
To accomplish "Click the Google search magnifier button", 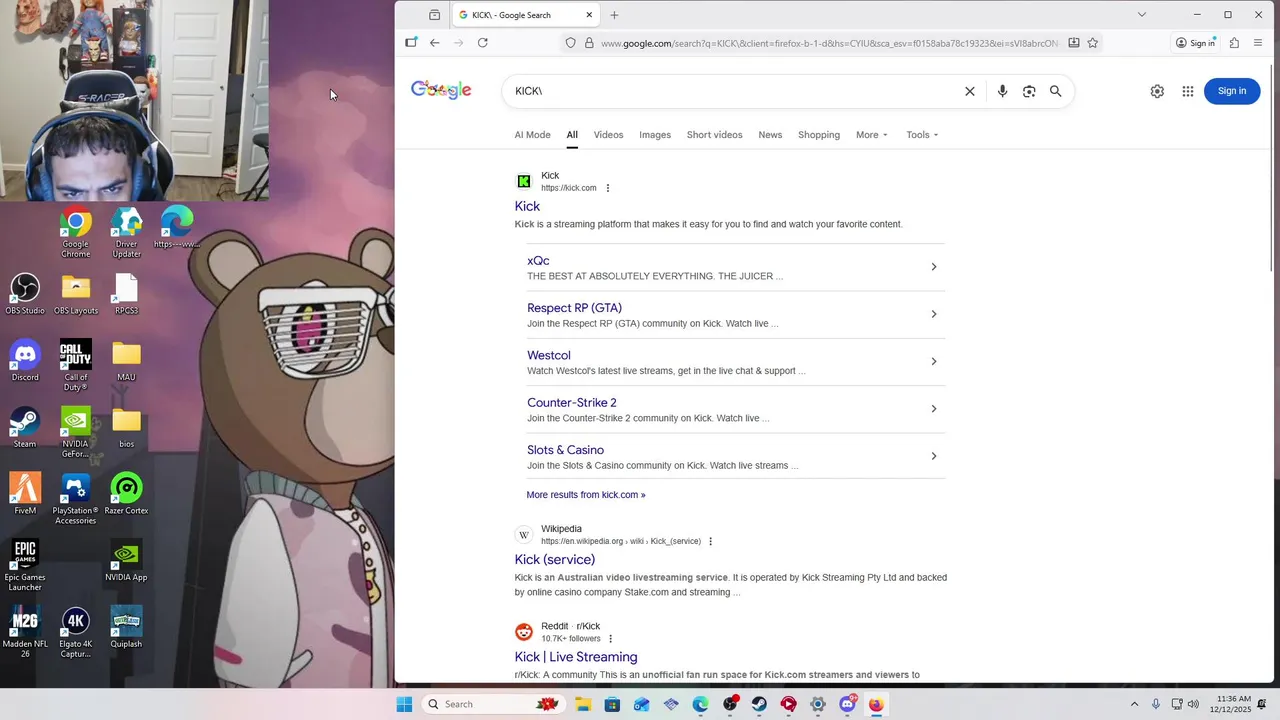I will point(1055,91).
